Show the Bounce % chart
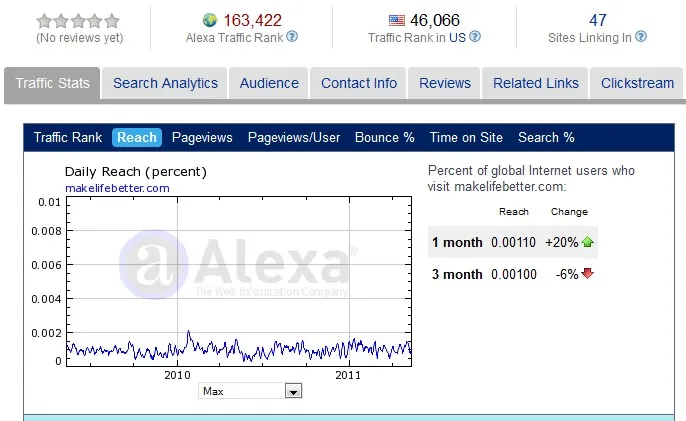 (x=385, y=137)
